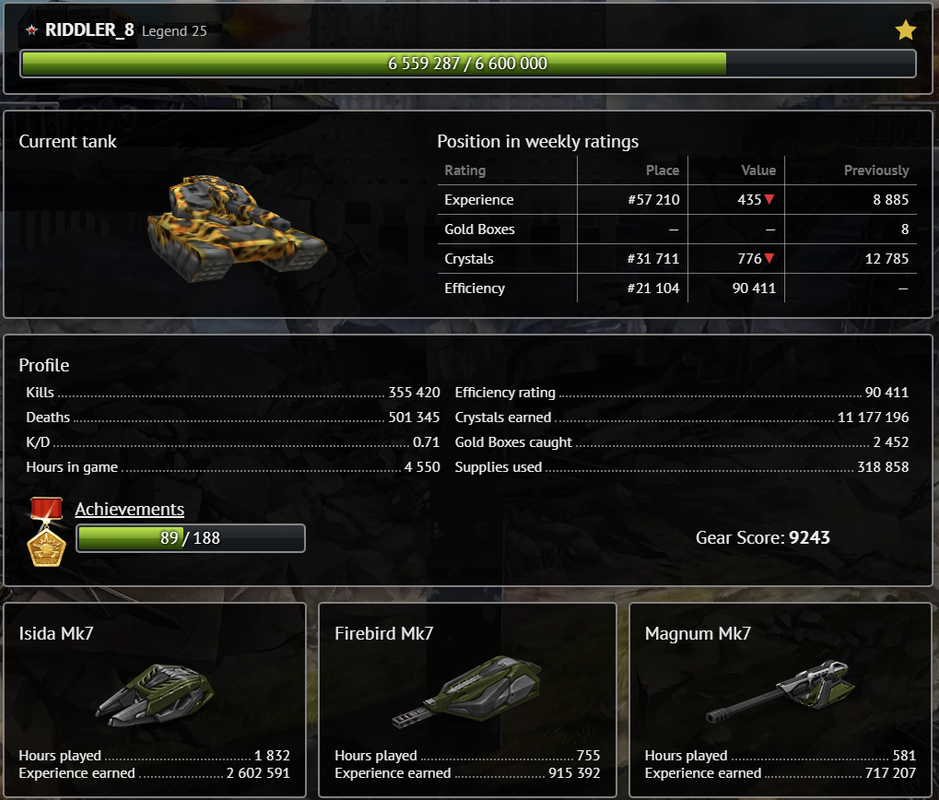The height and width of the screenshot is (800, 939).
Task: Select the Gold Boxes rating row
Action: [x=677, y=229]
